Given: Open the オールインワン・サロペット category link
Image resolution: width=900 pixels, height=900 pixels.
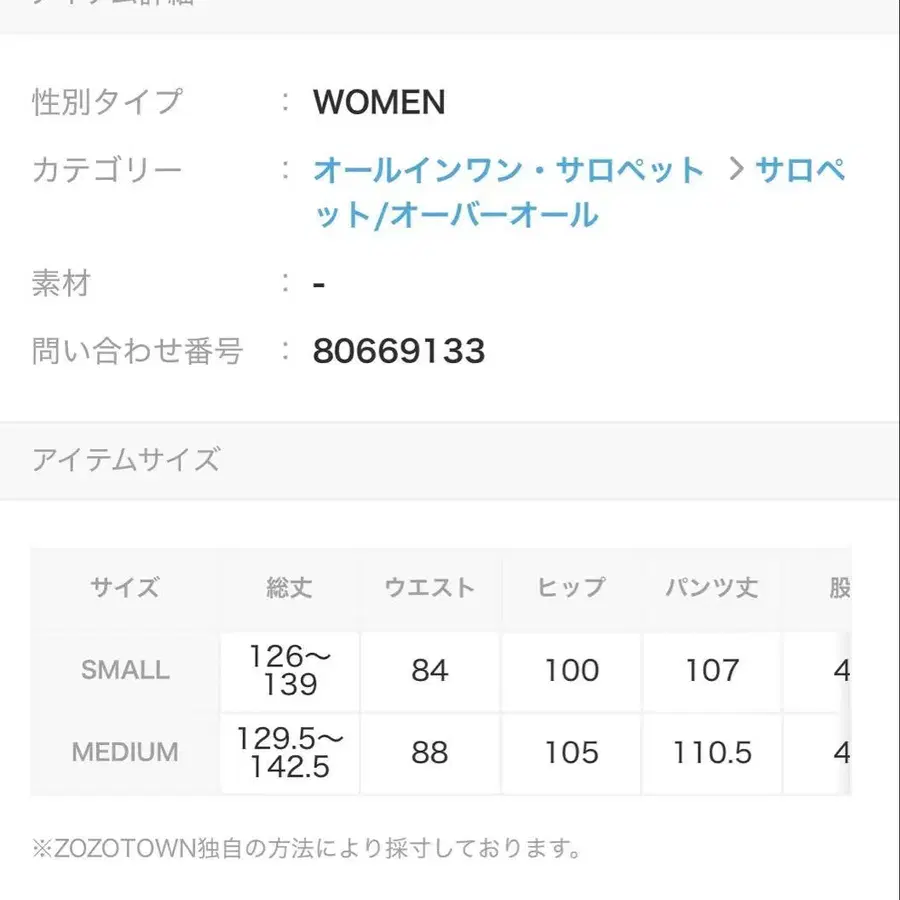Looking at the screenshot, I should 508,170.
